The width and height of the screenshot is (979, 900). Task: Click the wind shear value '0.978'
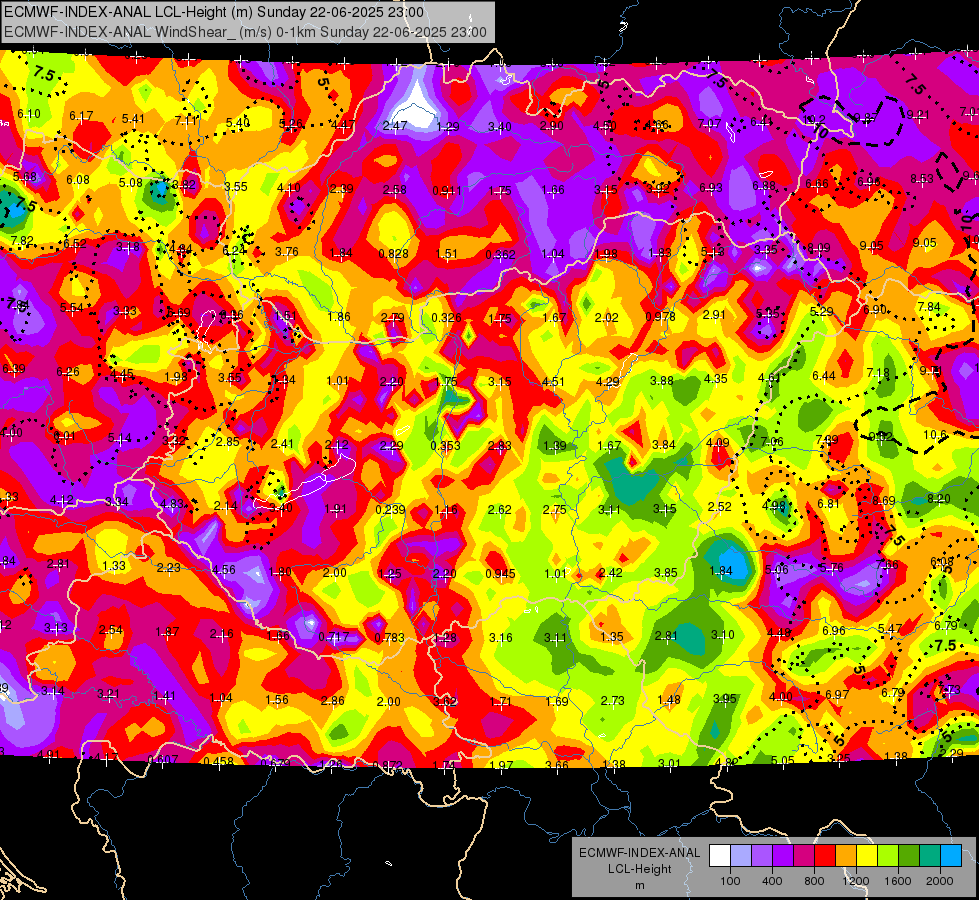[x=661, y=316]
